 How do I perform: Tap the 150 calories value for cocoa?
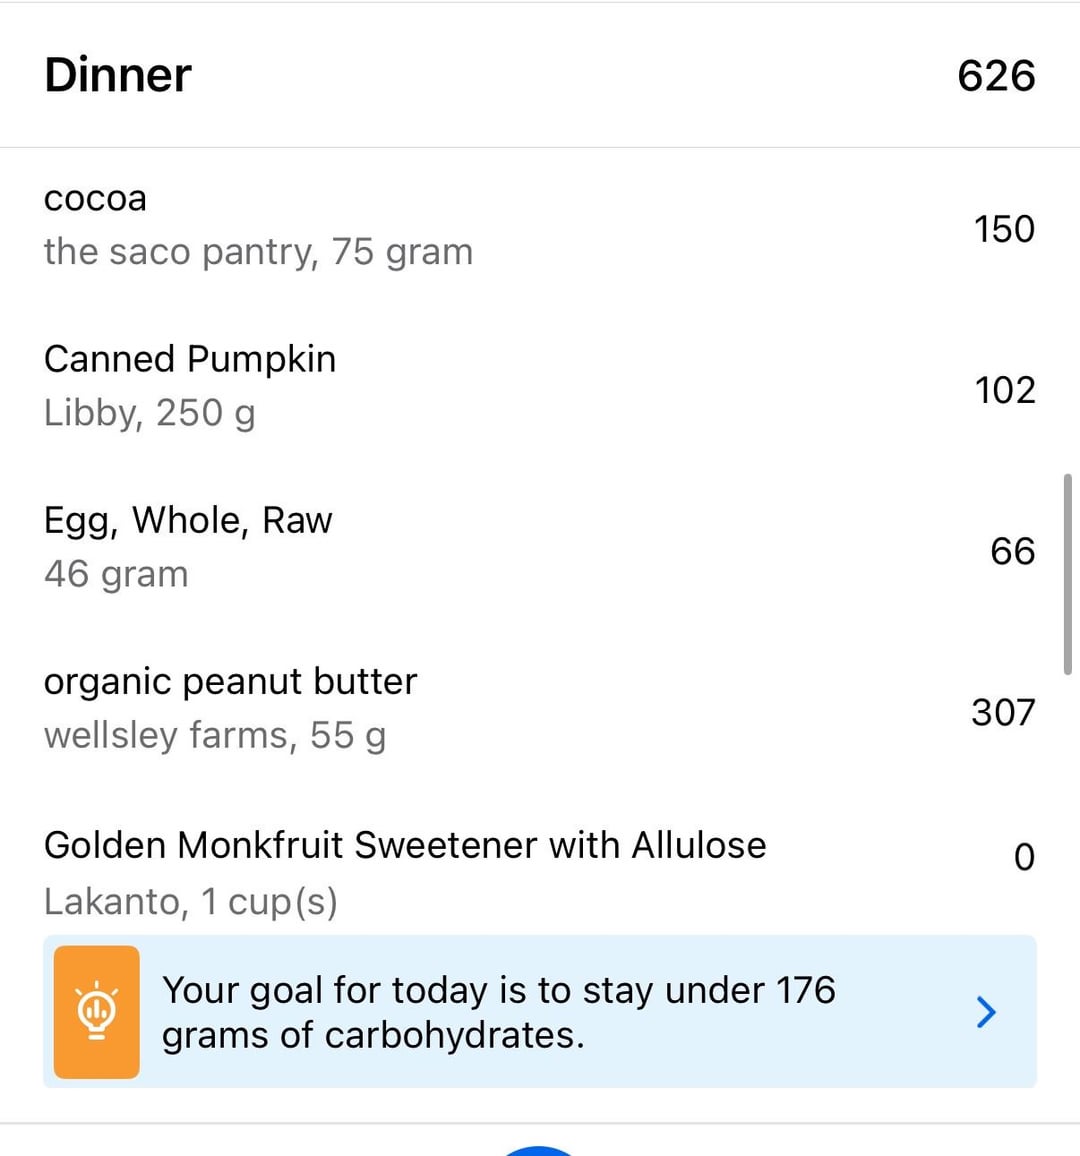click(x=1004, y=229)
